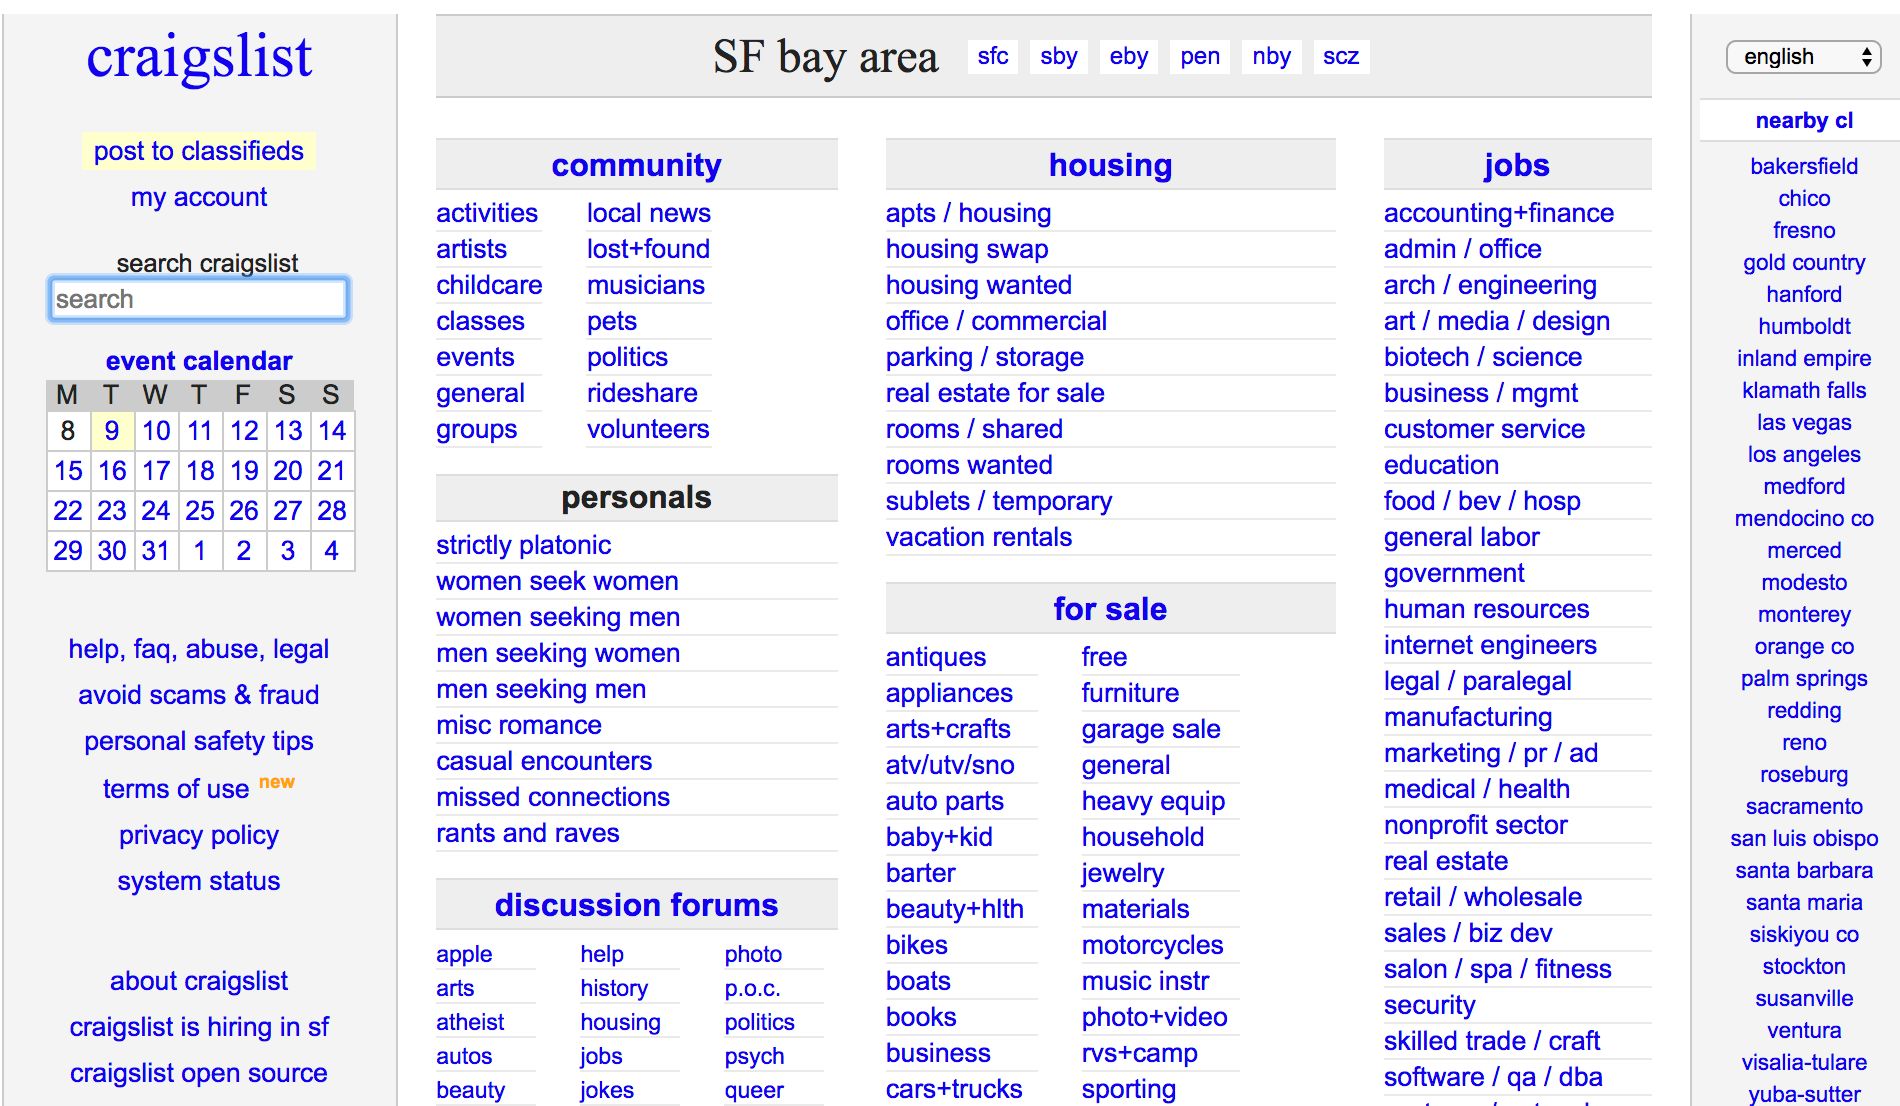Viewport: 1900px width, 1106px height.
Task: Open community activities category
Action: click(x=487, y=213)
